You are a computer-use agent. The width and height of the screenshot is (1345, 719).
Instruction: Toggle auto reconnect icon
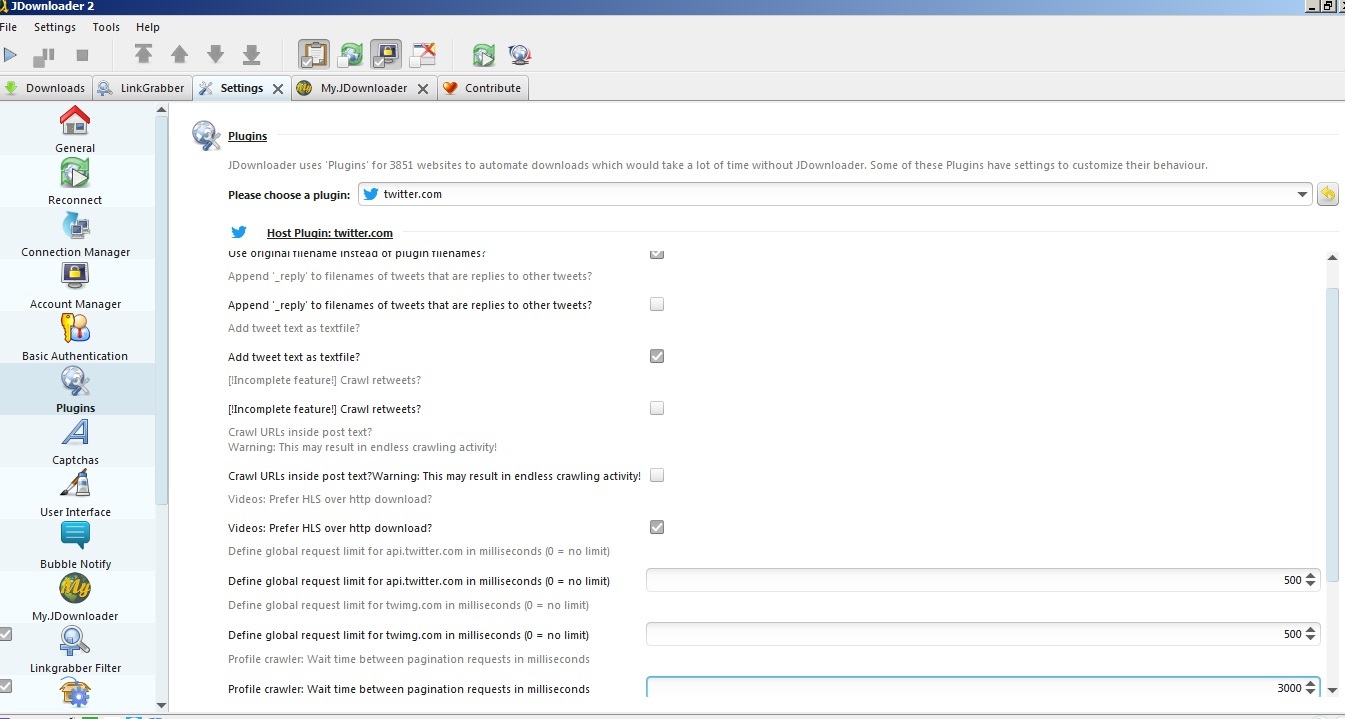(351, 54)
